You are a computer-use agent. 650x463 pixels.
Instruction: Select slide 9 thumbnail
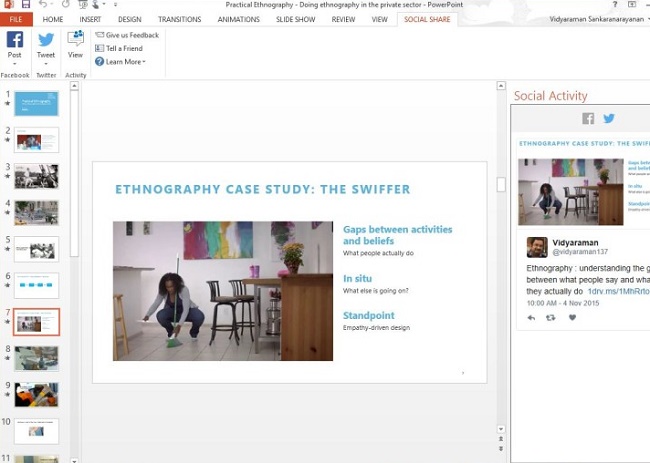36,395
